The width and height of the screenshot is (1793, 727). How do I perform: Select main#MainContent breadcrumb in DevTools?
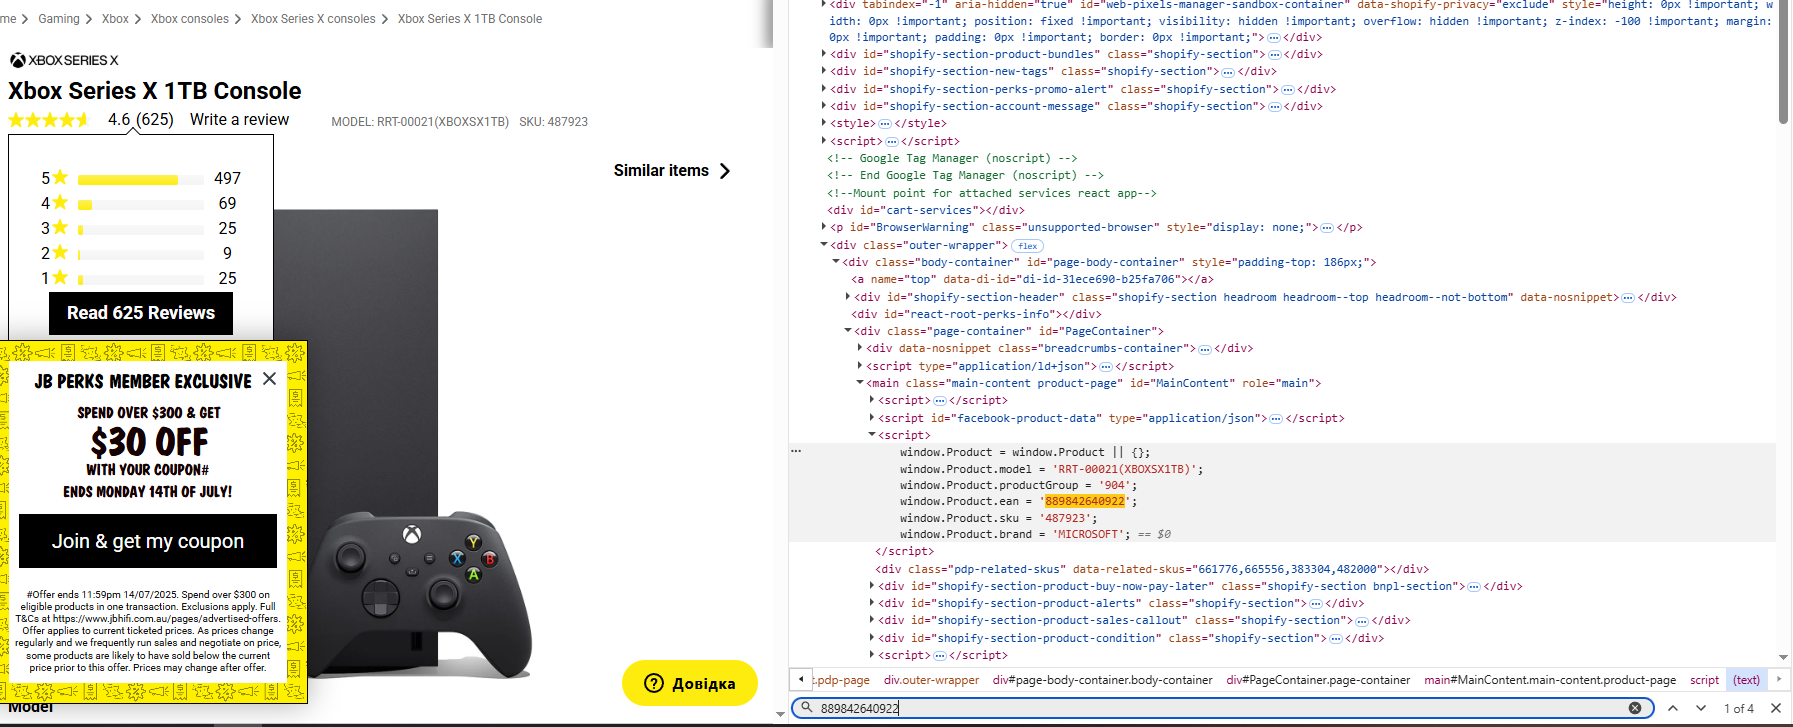pos(1550,680)
